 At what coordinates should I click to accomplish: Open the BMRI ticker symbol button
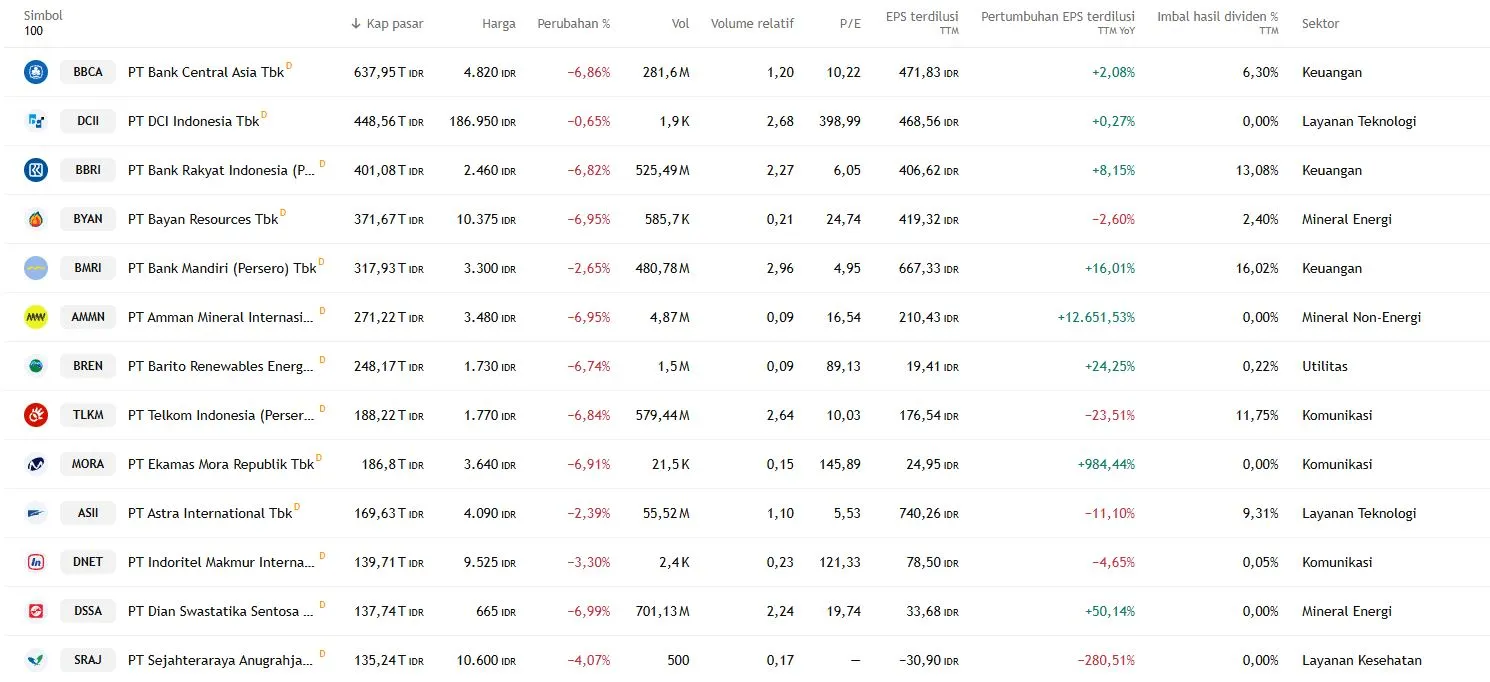pyautogui.click(x=88, y=268)
